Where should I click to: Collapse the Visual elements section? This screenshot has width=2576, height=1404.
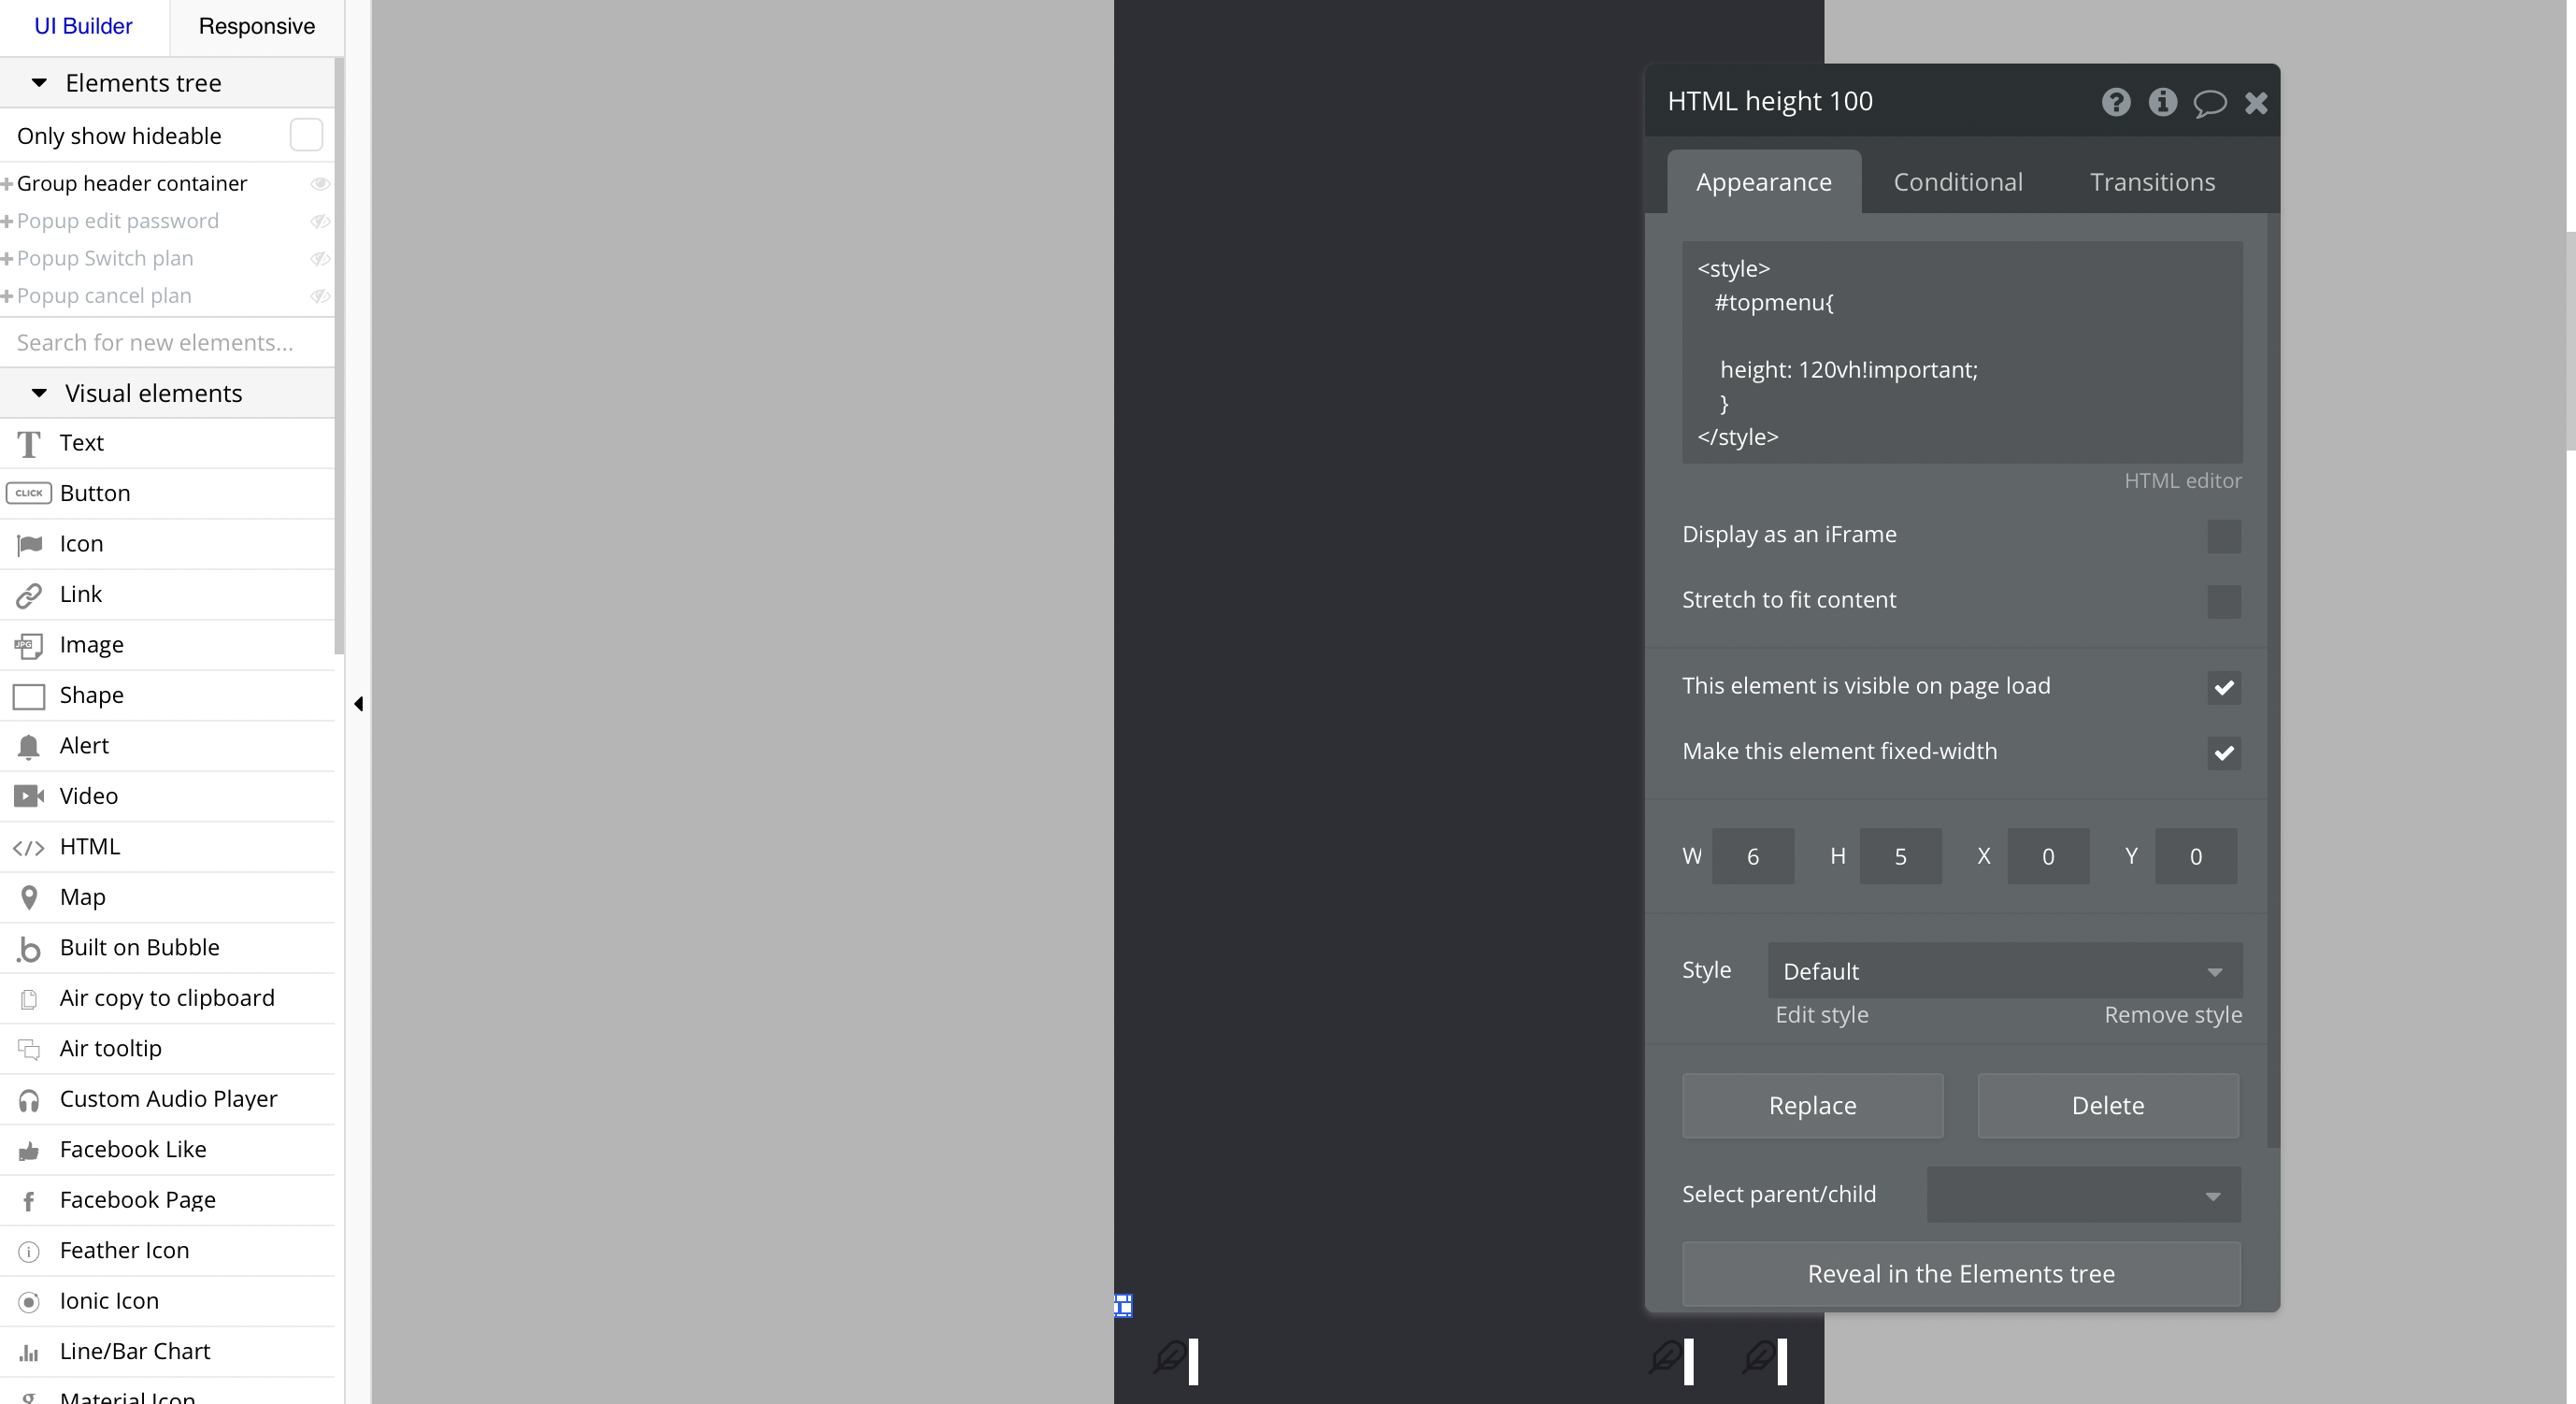click(x=39, y=393)
